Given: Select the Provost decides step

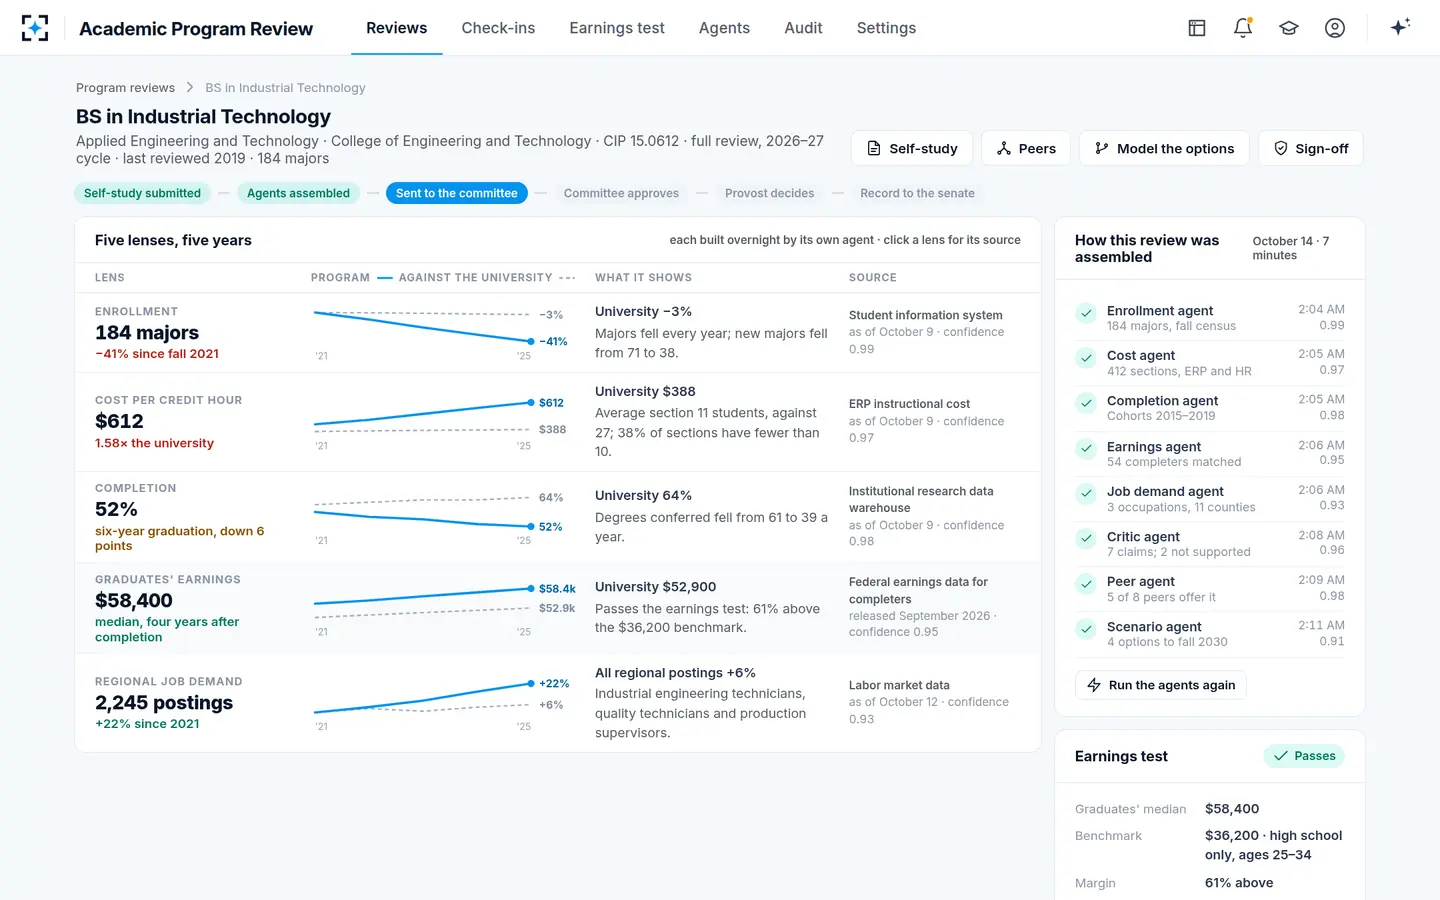Looking at the screenshot, I should [x=769, y=193].
